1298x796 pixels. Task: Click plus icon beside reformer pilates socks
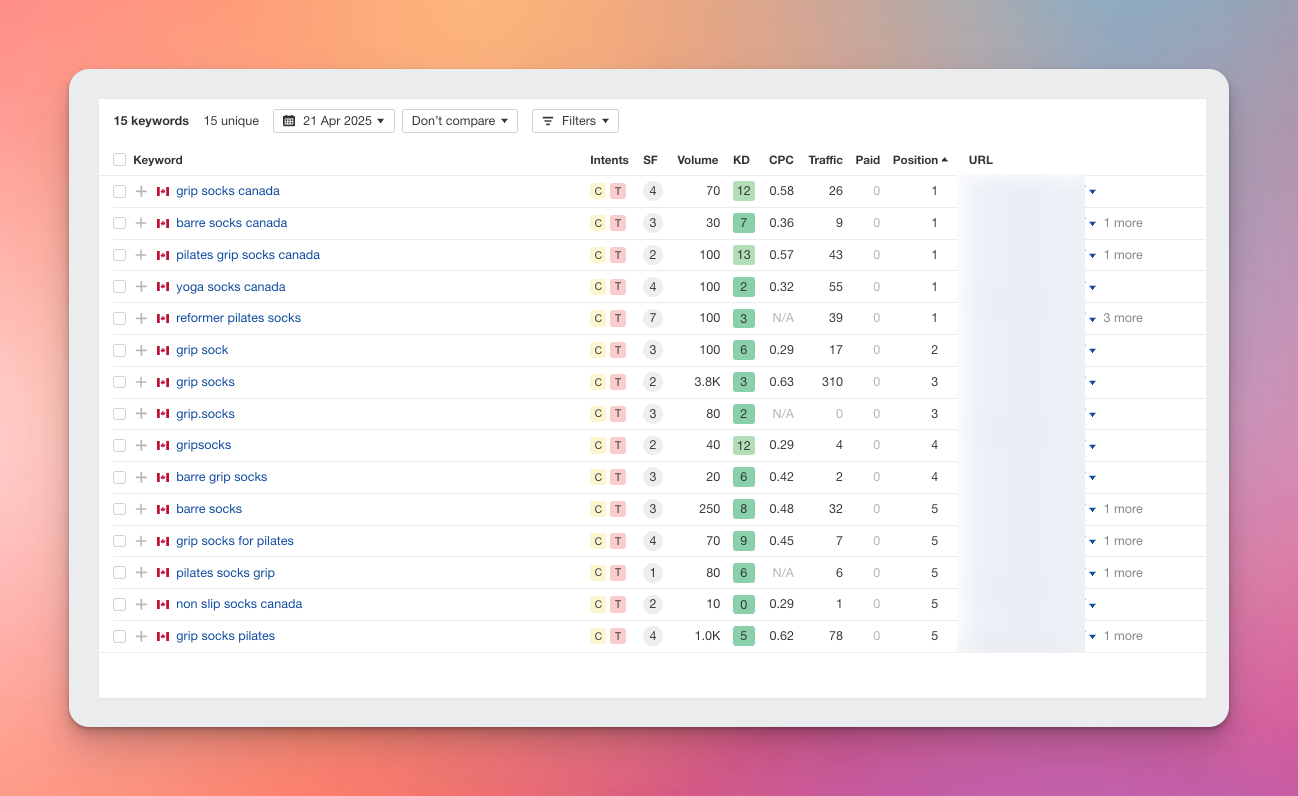[141, 318]
